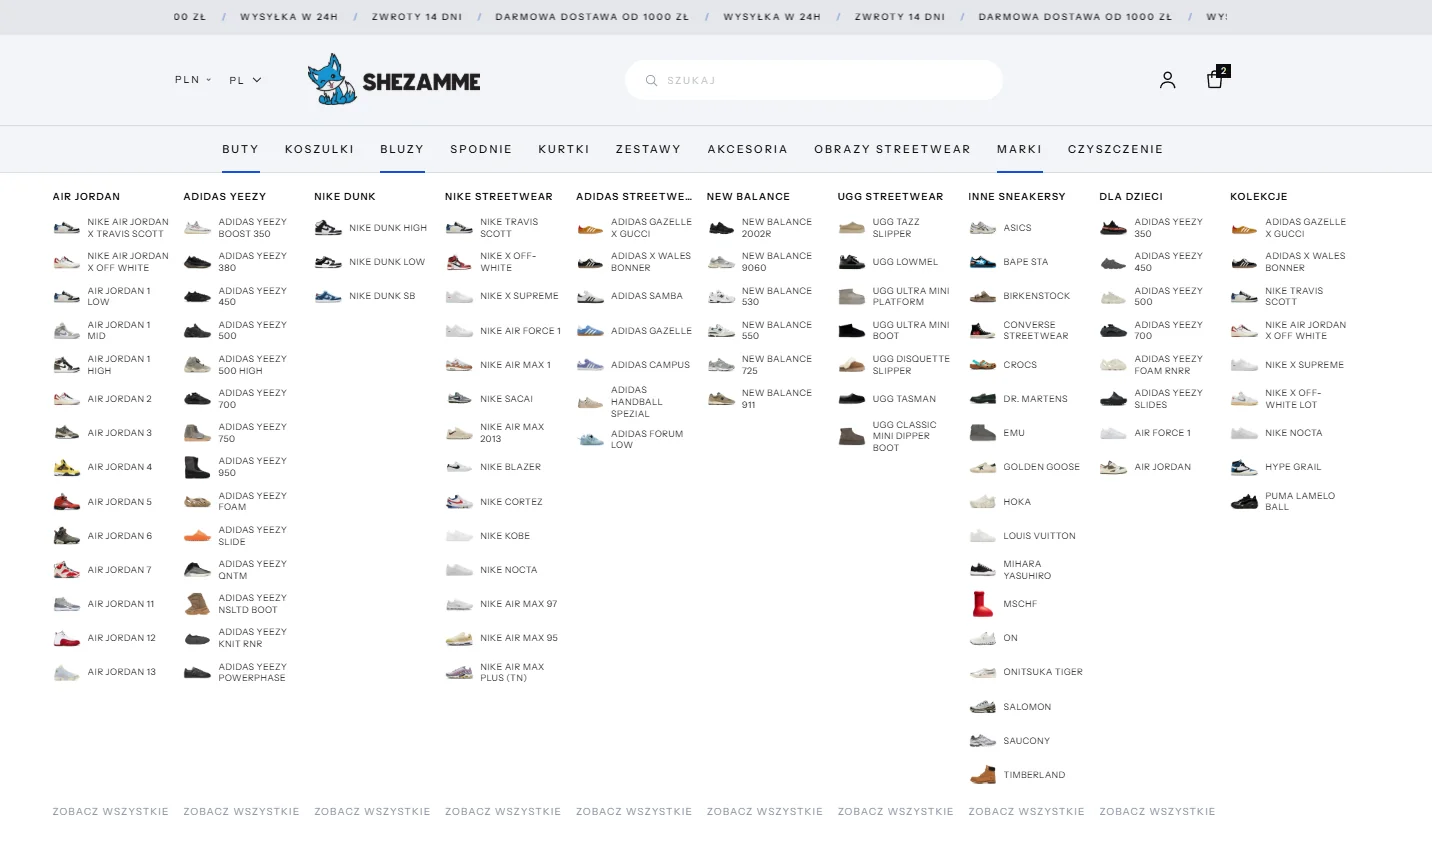This screenshot has height=851, width=1432.
Task: Click the Air Jordan 5 shoe thumbnail
Action: click(x=66, y=502)
